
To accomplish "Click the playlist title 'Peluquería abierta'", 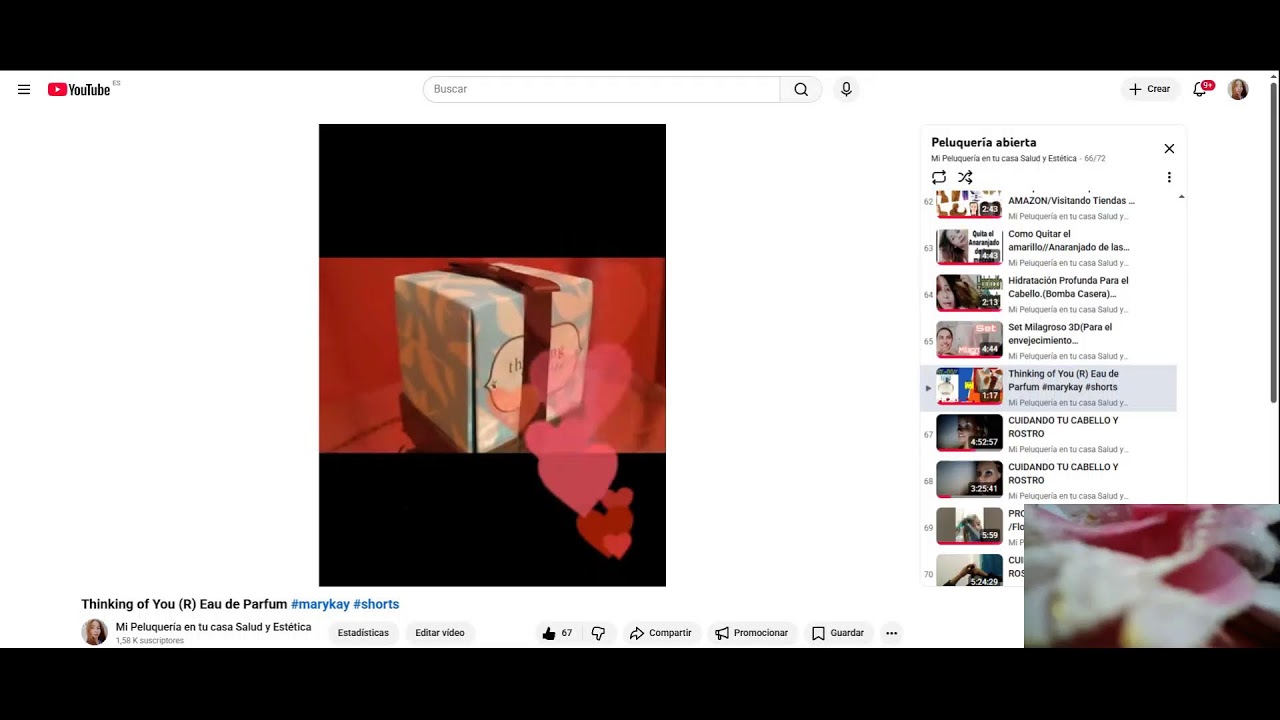I will pos(983,142).
